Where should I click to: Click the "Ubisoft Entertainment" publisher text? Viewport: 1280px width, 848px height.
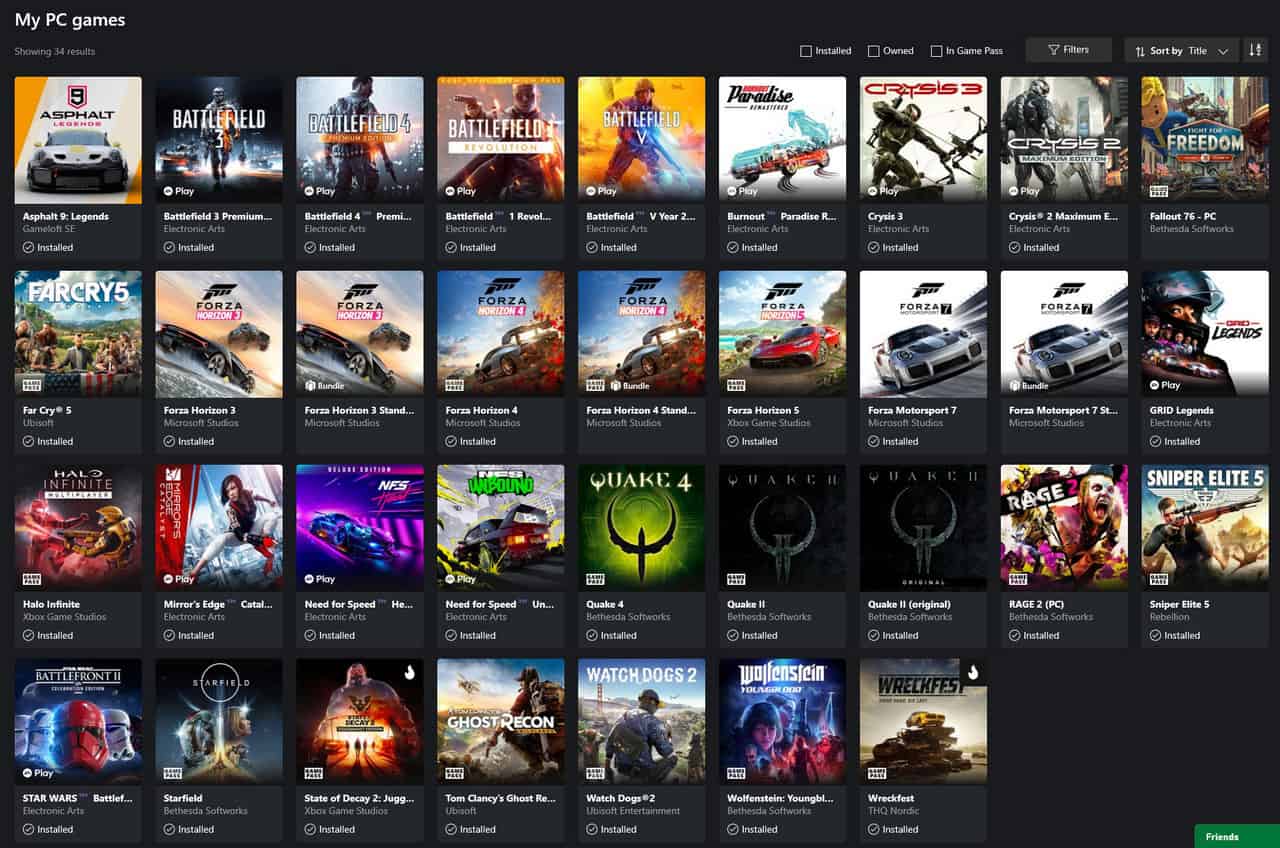pos(633,811)
